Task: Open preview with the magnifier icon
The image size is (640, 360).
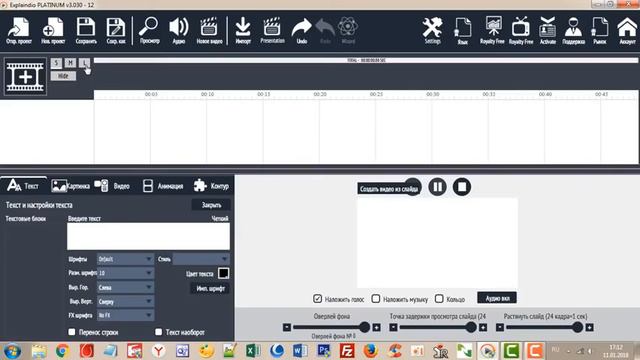Action: pos(149,30)
